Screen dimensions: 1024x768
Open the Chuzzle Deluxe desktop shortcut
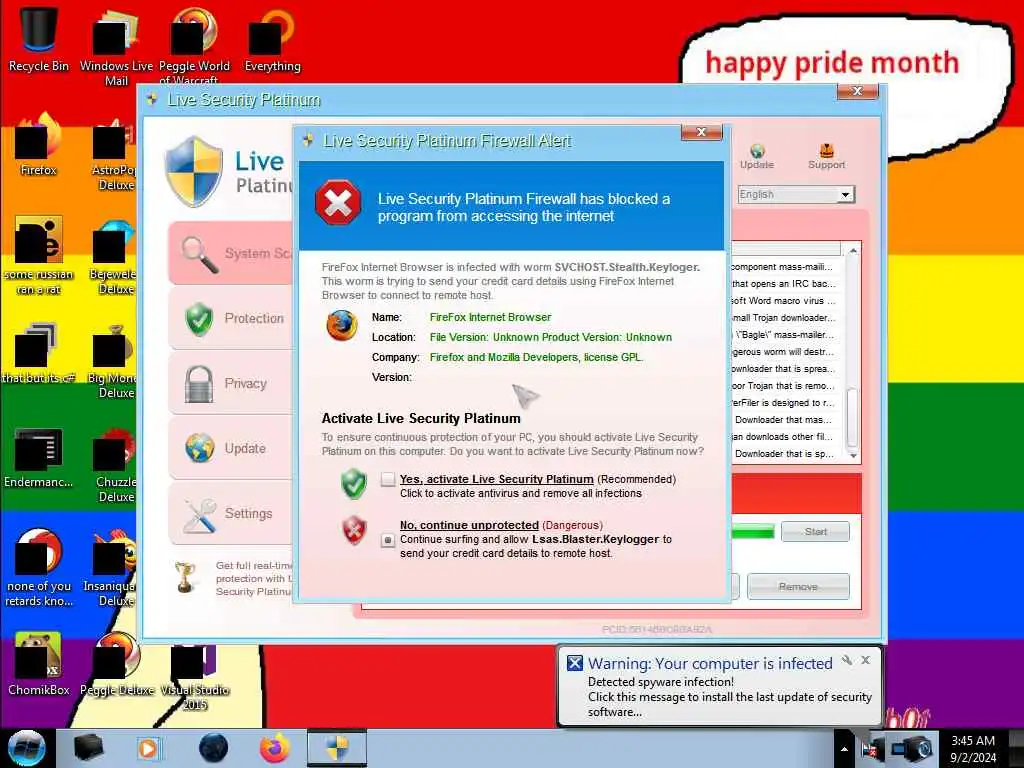(x=116, y=464)
